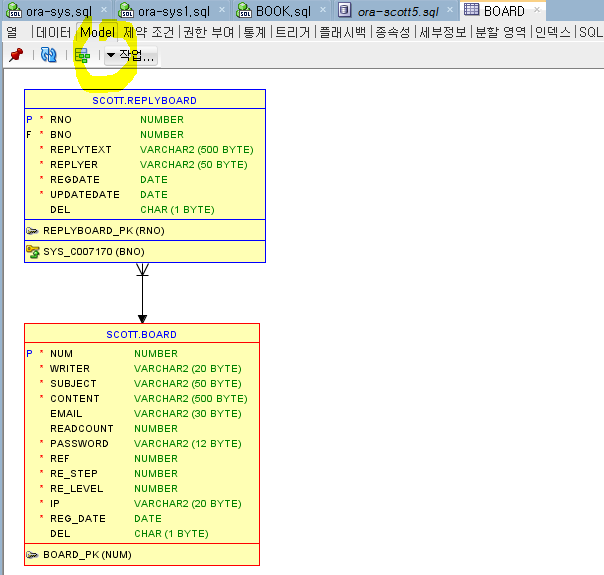
Task: Select the SCOTT.REPLYBOARD table header
Action: click(x=145, y=100)
